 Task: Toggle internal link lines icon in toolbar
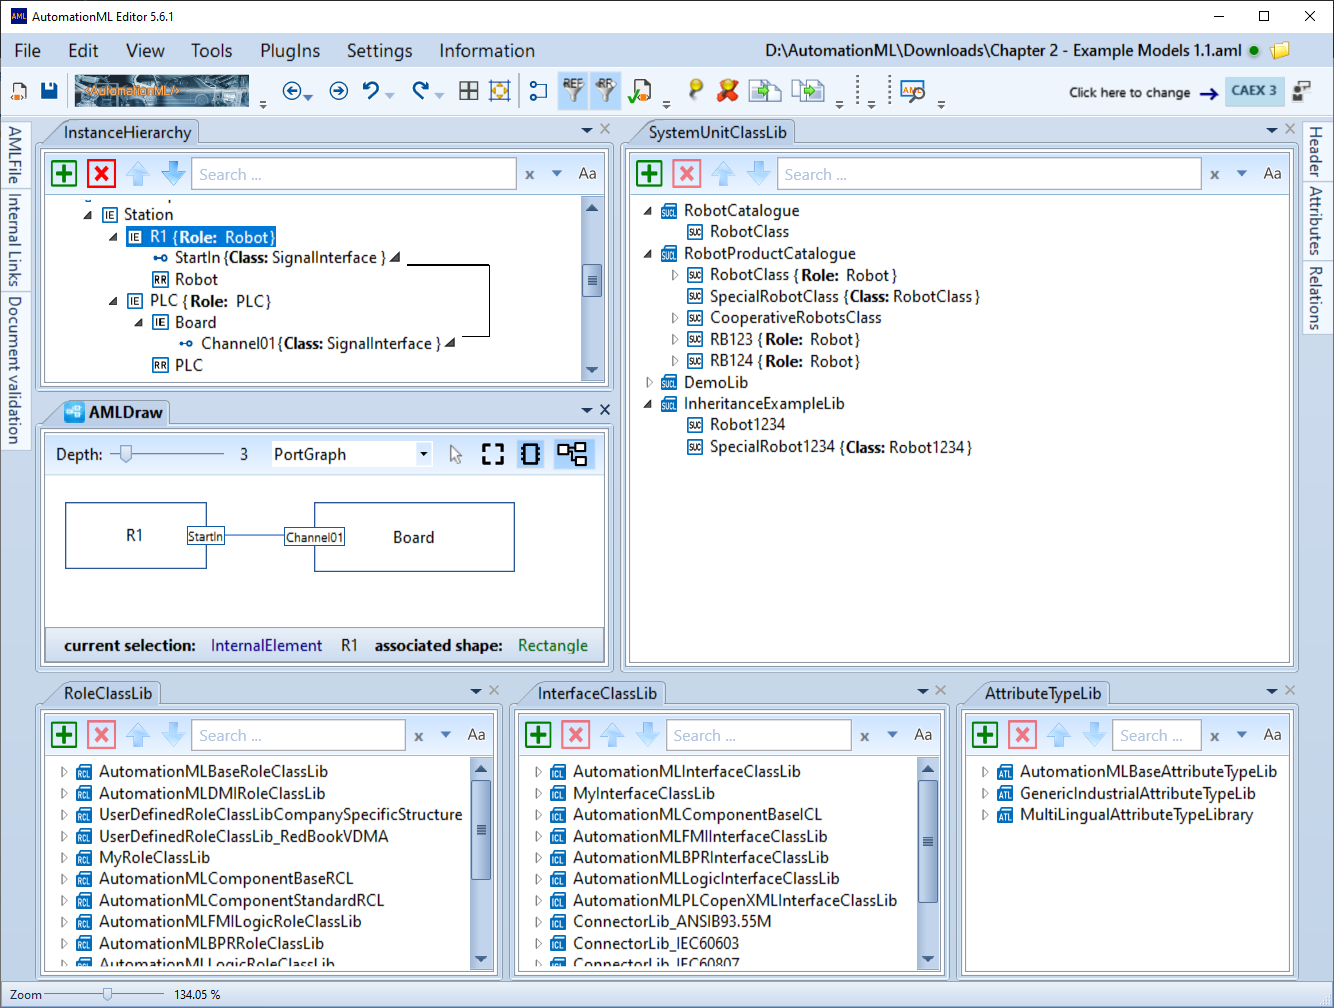[x=538, y=91]
